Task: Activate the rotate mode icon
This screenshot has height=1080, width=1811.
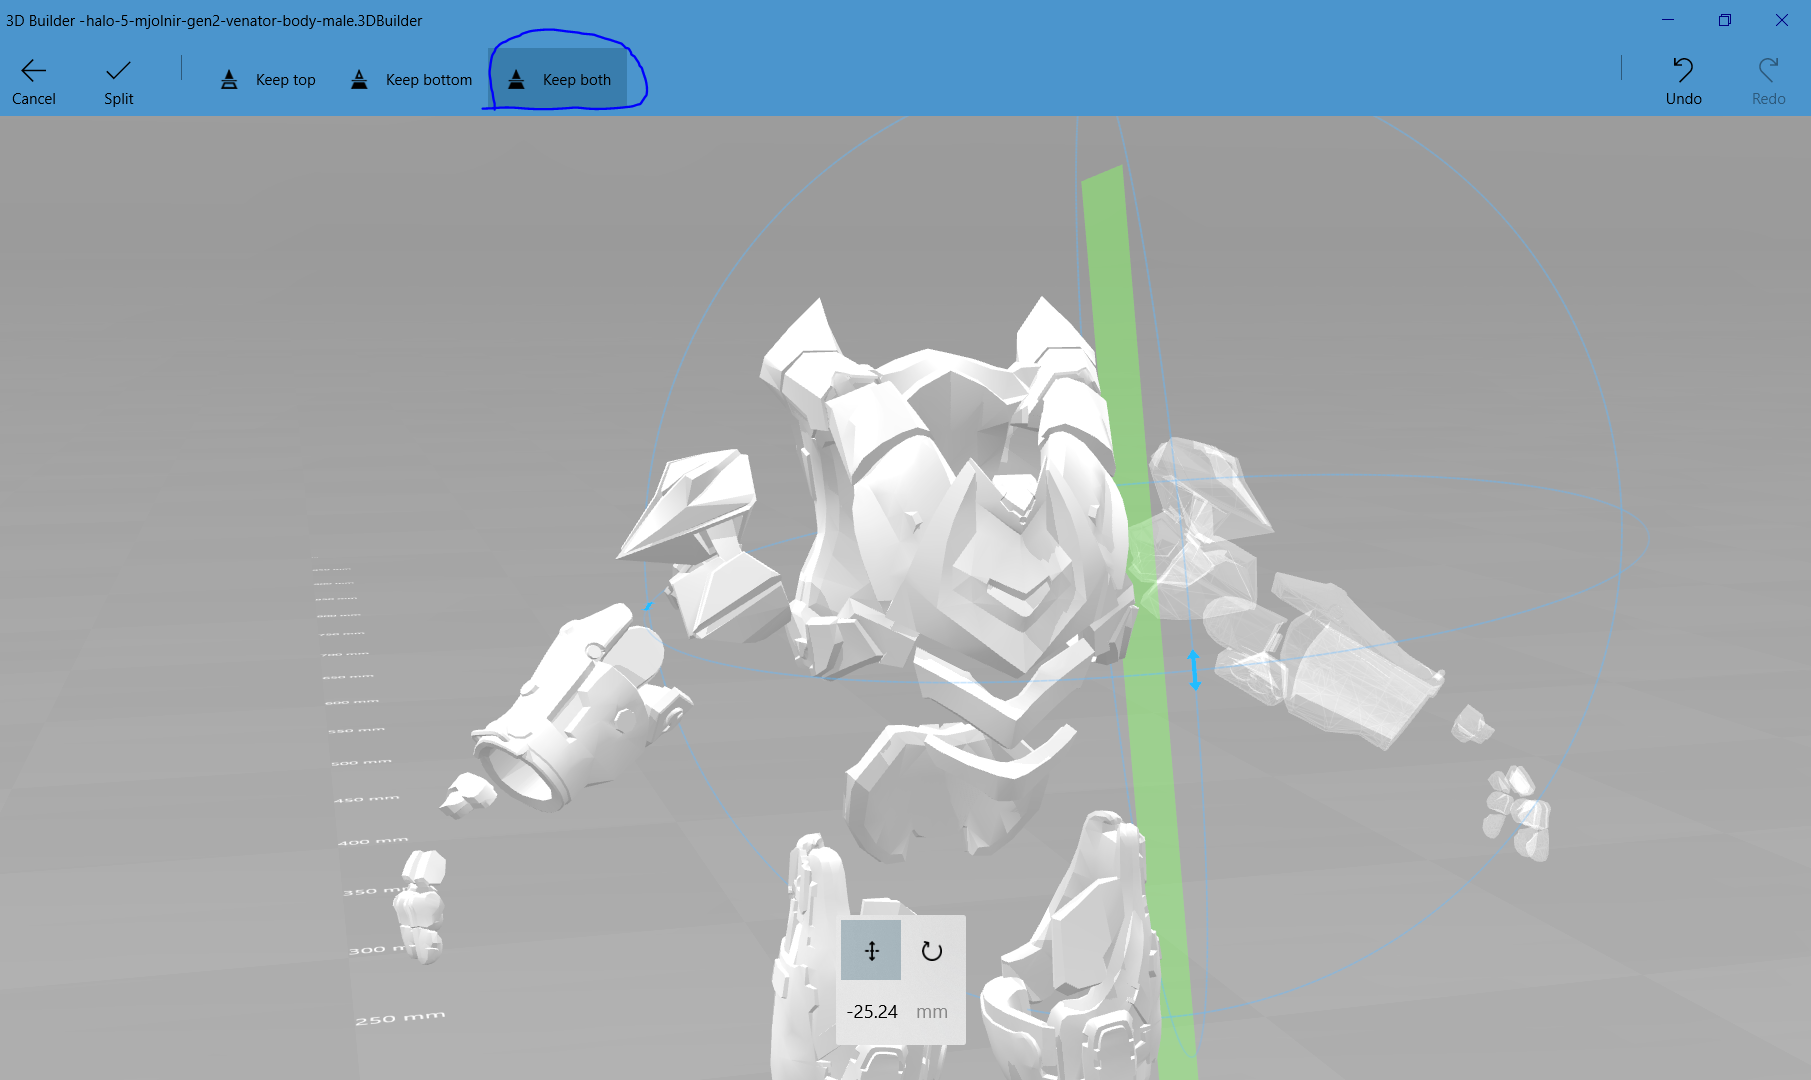Action: pyautogui.click(x=932, y=950)
